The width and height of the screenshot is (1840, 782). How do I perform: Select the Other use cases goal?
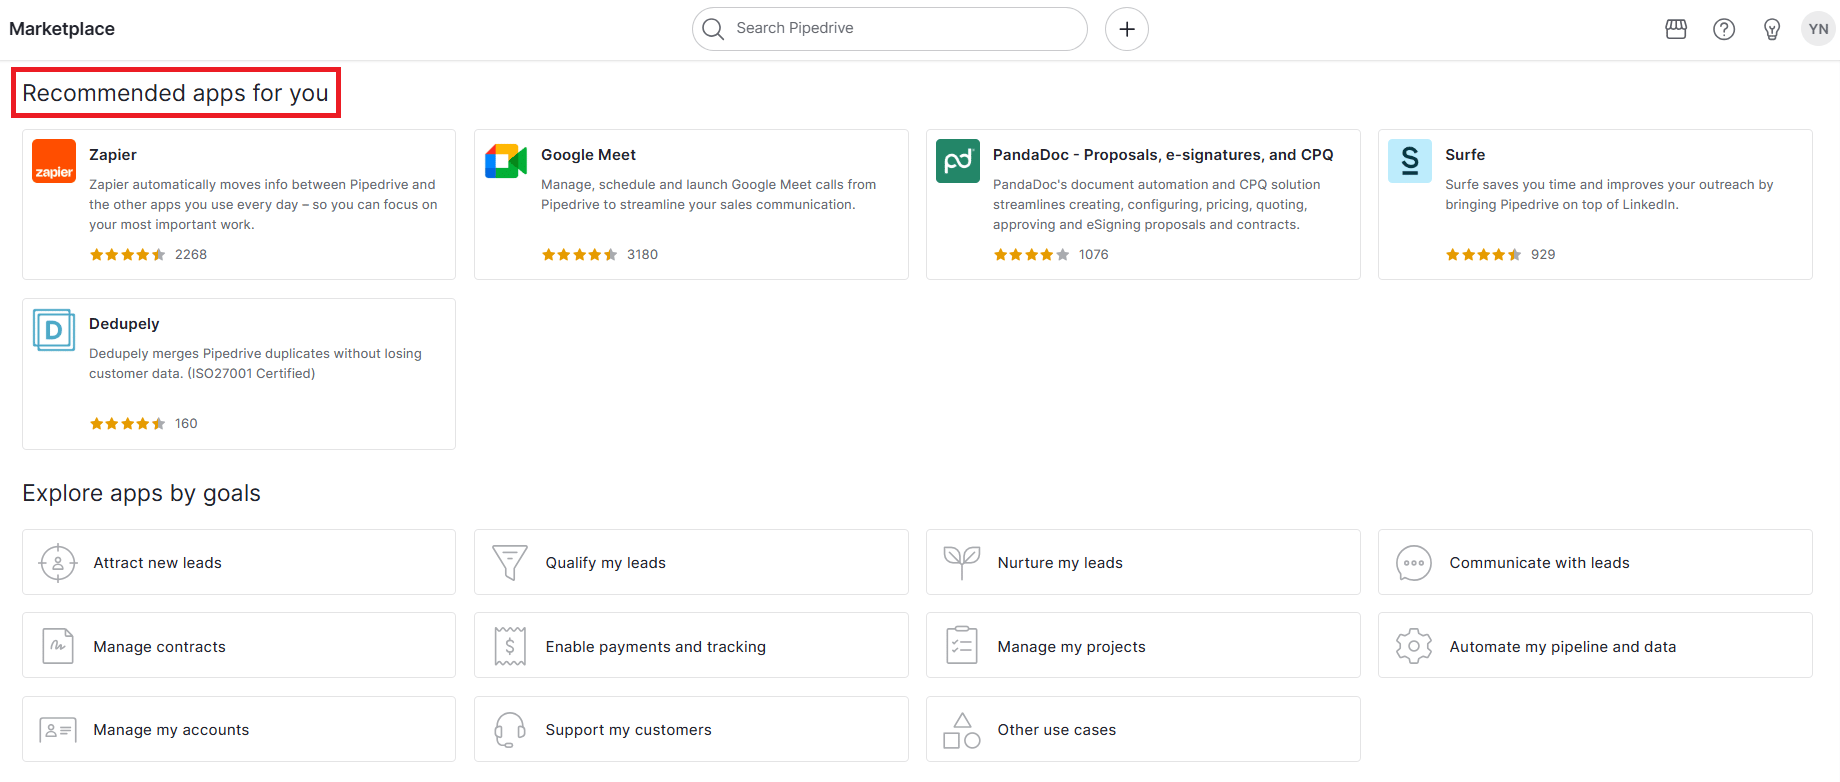1143,729
